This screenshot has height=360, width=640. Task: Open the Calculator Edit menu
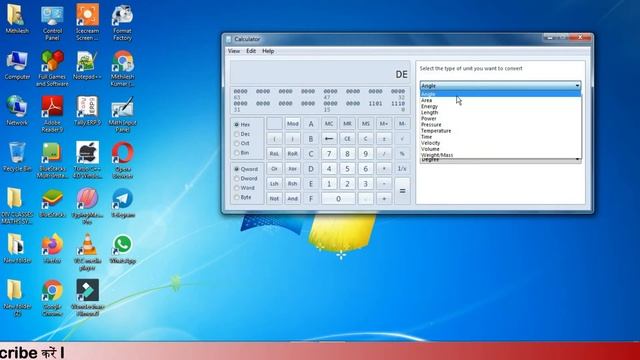coord(251,51)
